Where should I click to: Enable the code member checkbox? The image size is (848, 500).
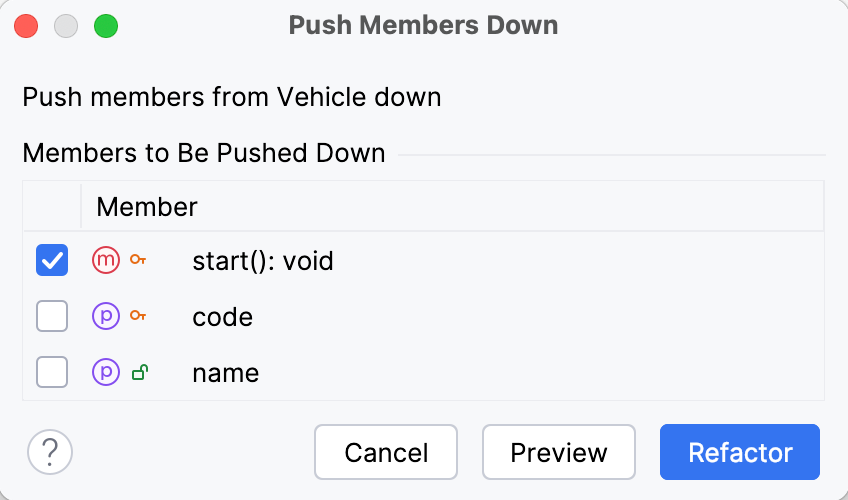pyautogui.click(x=52, y=317)
